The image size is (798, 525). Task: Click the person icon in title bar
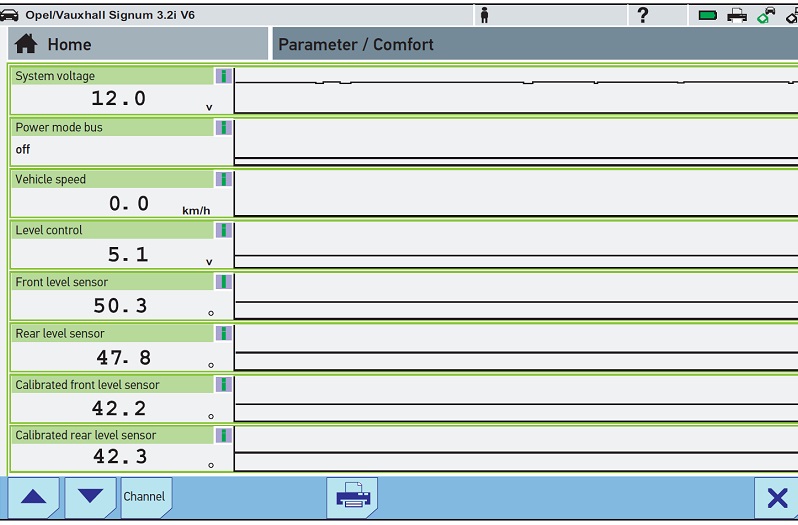click(x=484, y=14)
